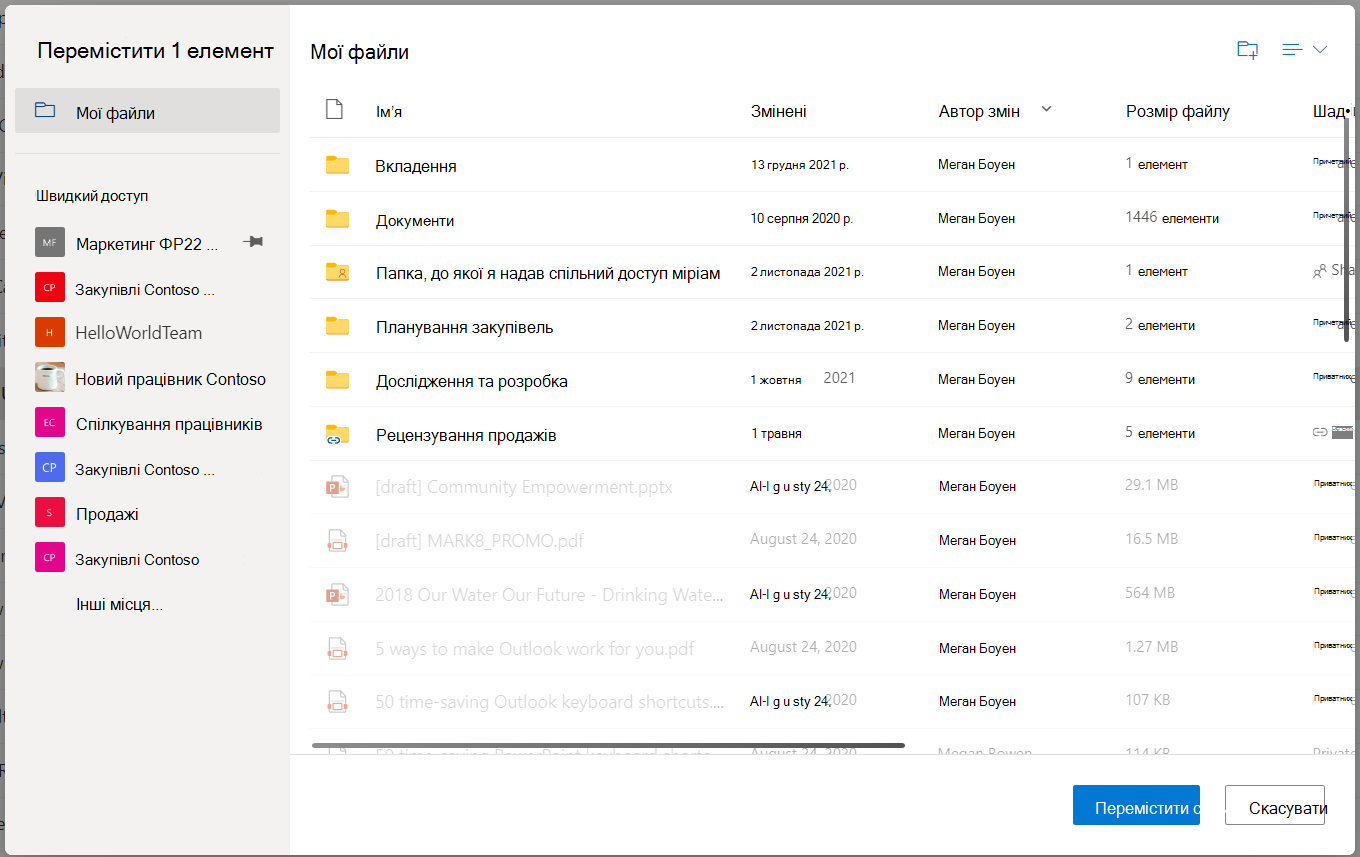Viewport: 1360px width, 857px height.
Task: Click the Документи folder icon
Action: click(337, 219)
